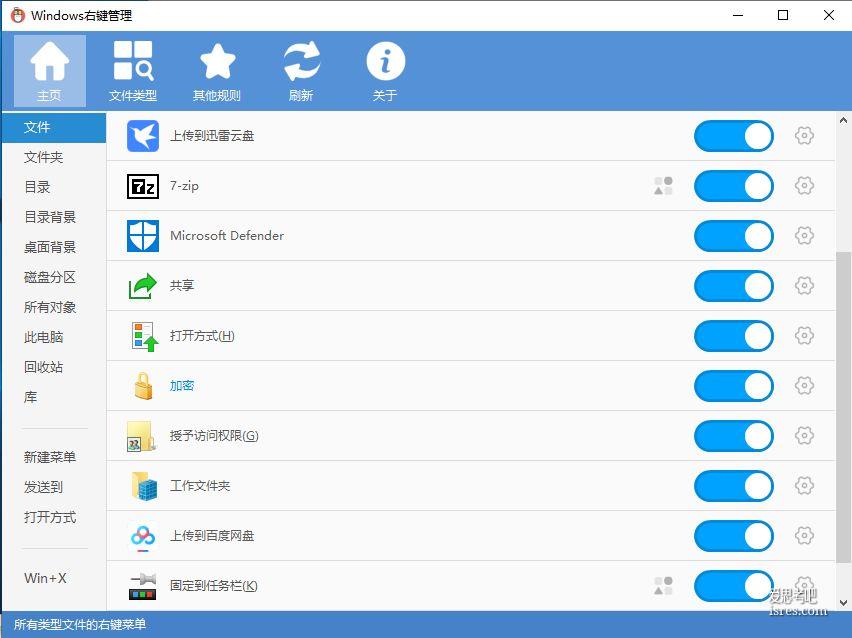Screen dimensions: 852x638
Task: Click the 打开方式(H) list icon
Action: 145,336
